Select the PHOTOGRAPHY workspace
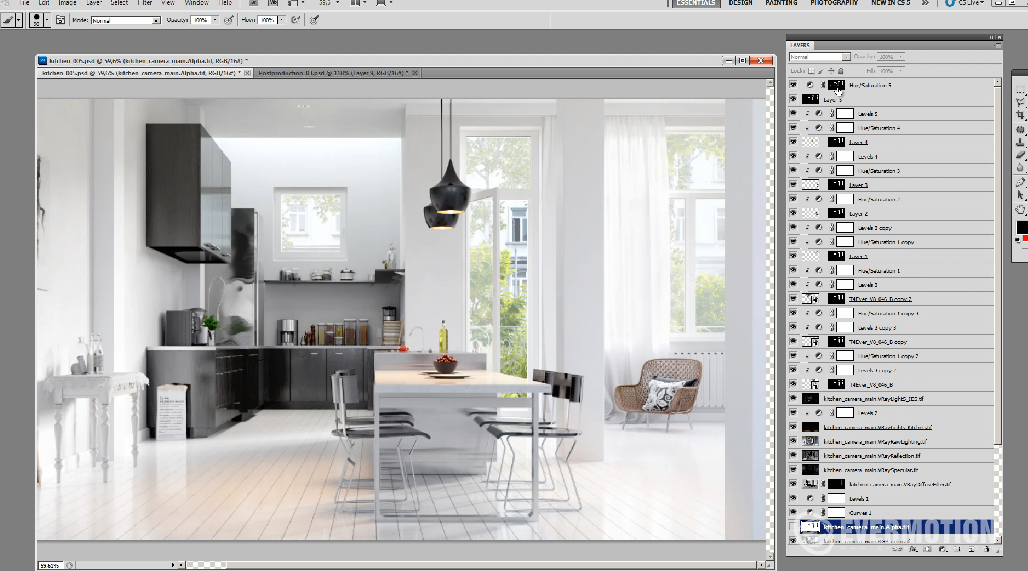Viewport: 1028px width, 571px height. (x=834, y=3)
